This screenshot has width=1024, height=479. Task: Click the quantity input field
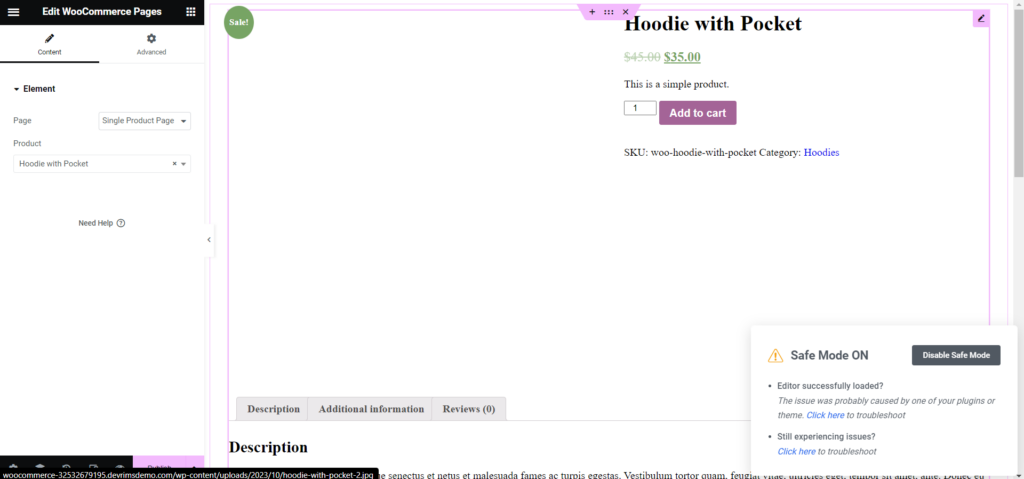coord(640,108)
